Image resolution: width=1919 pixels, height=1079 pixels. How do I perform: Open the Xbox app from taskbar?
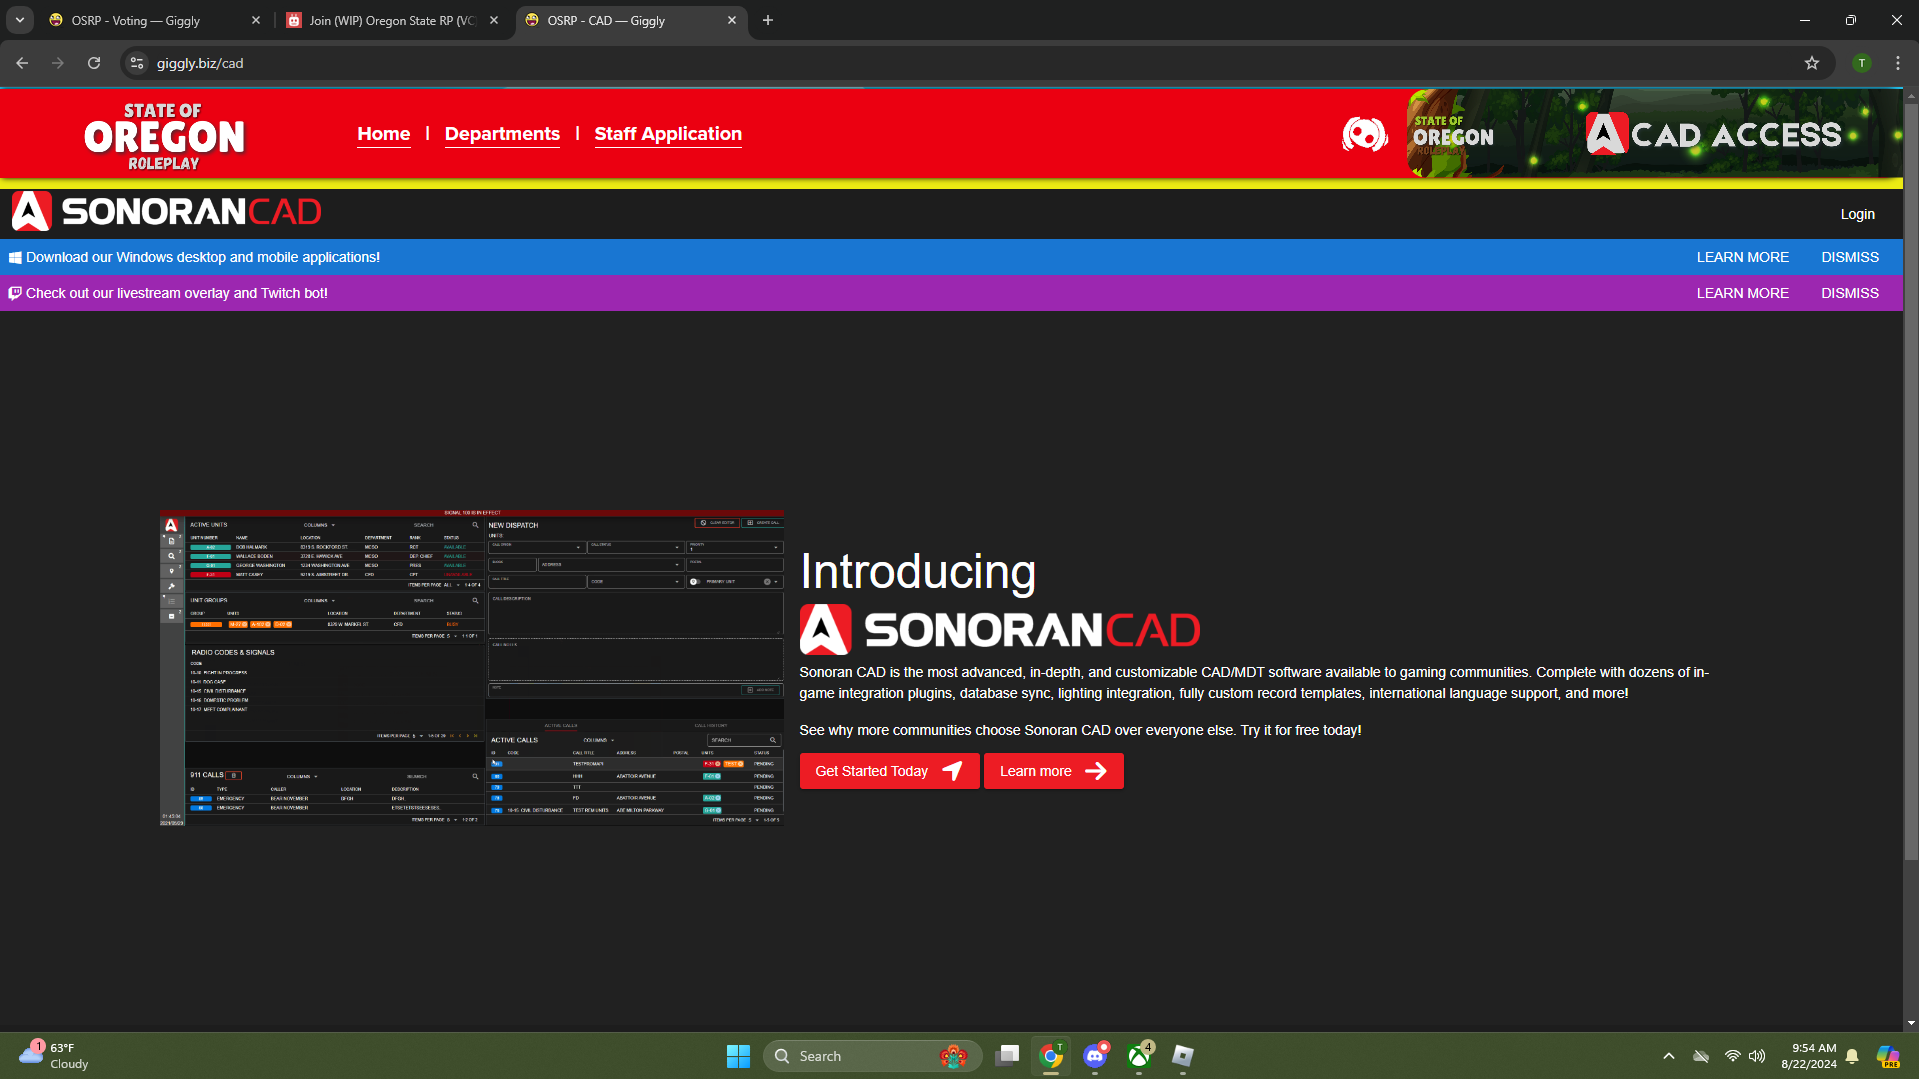[1139, 1056]
